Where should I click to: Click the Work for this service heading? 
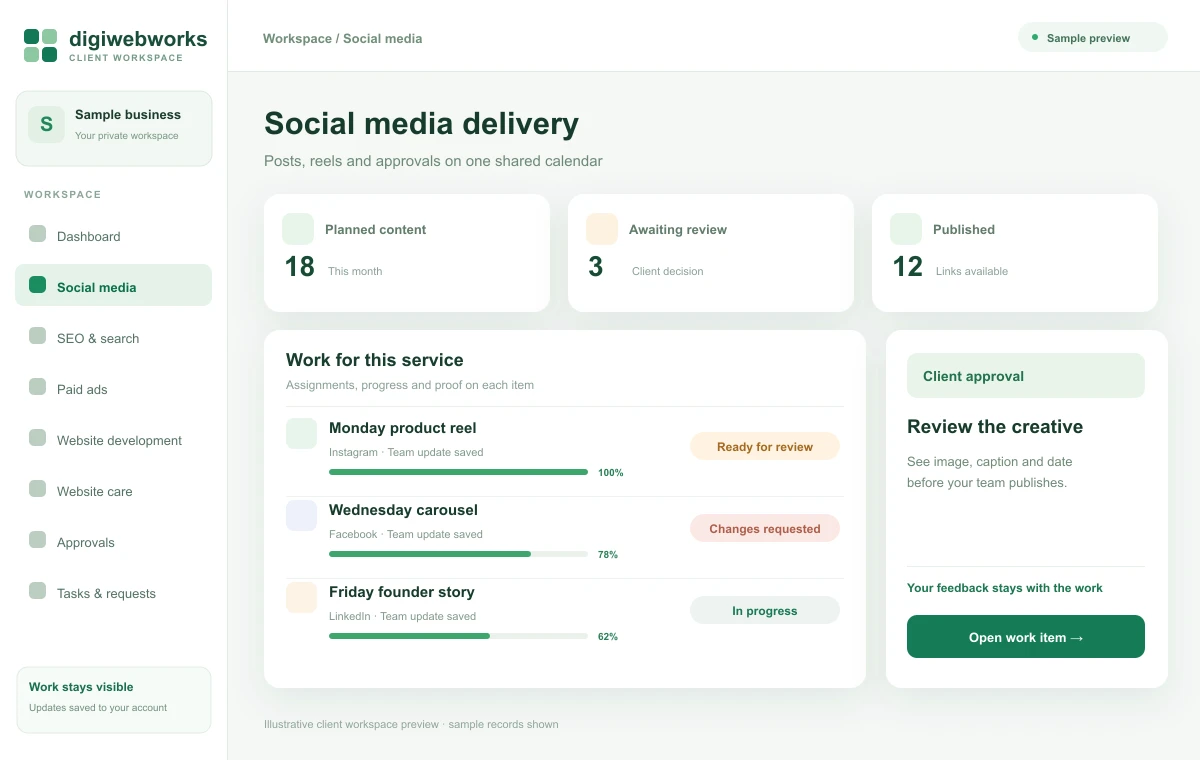375,360
